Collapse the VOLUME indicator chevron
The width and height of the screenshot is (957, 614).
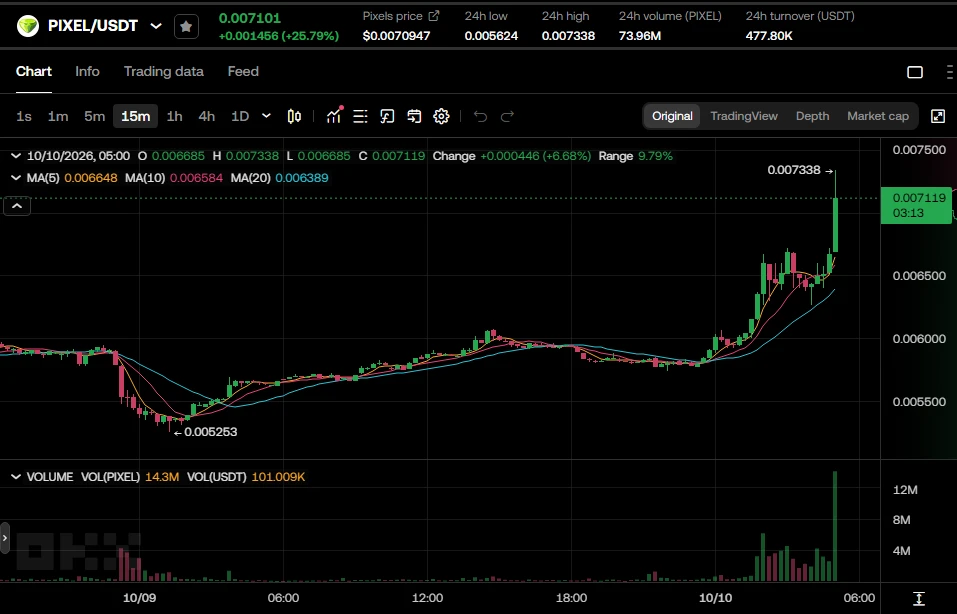pyautogui.click(x=16, y=477)
